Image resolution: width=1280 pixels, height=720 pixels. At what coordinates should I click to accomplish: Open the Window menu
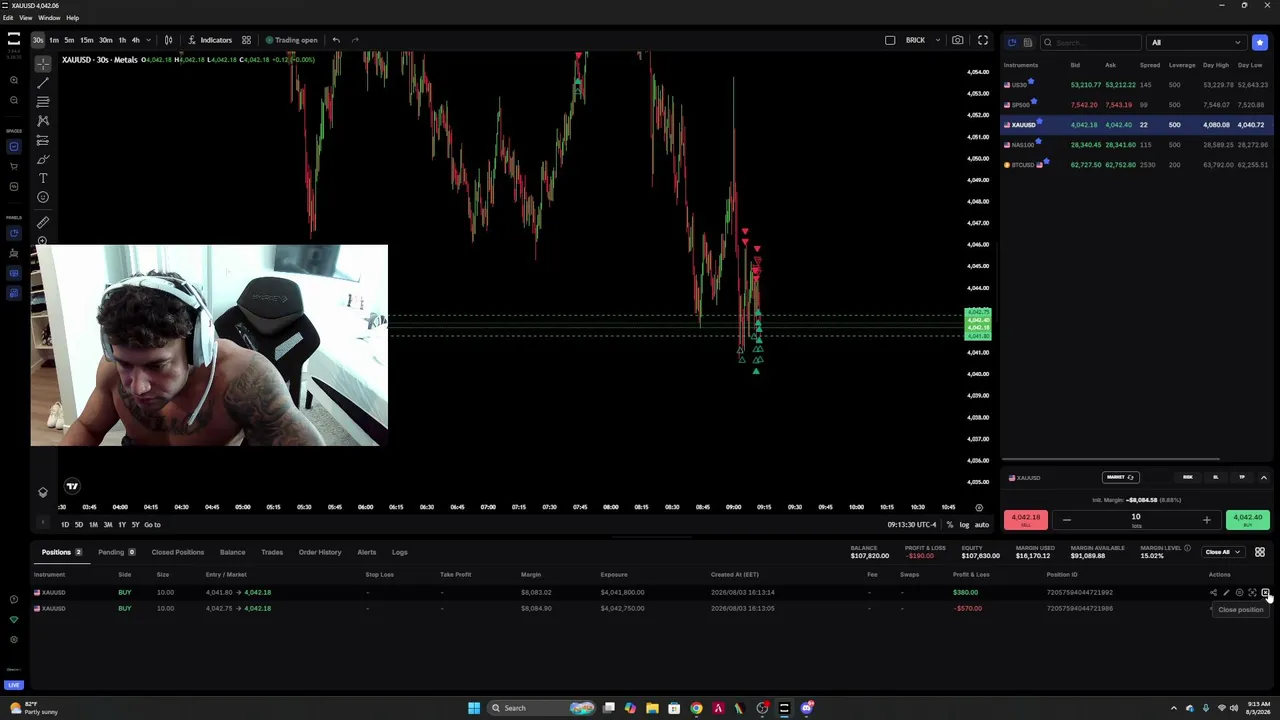[x=49, y=18]
